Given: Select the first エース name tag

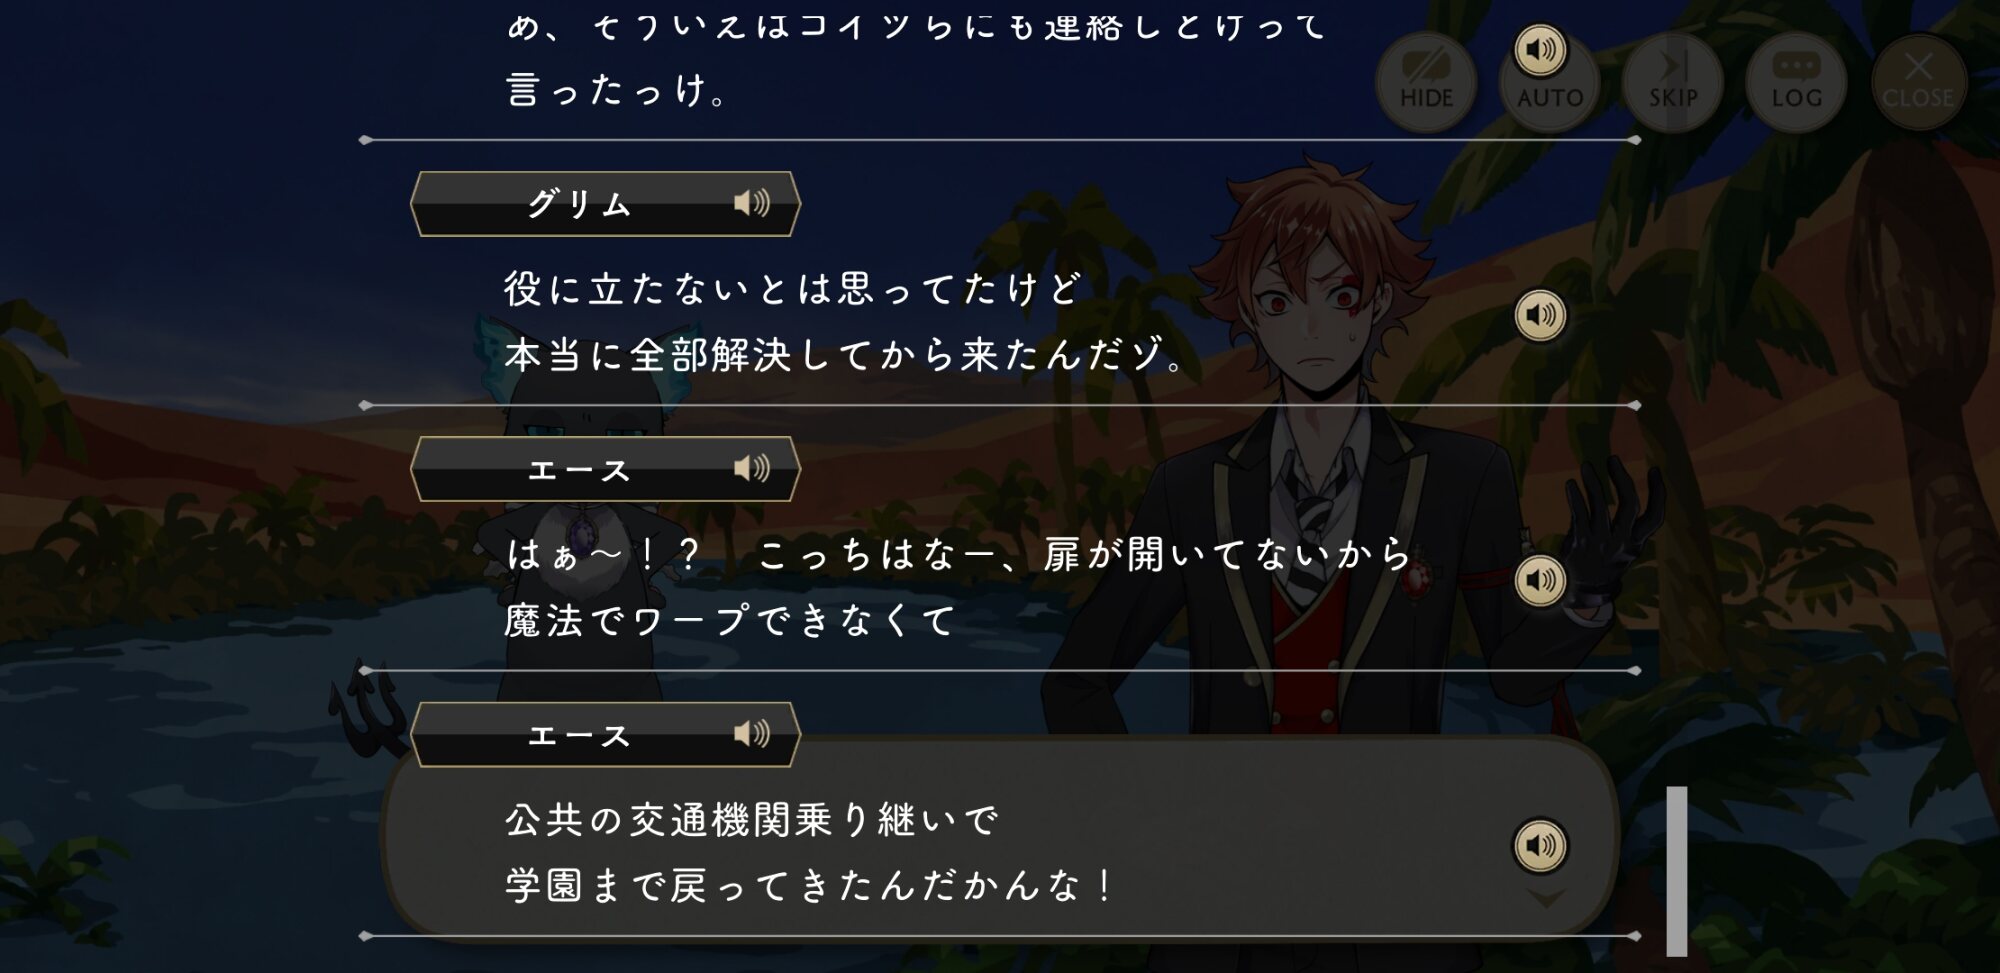Looking at the screenshot, I should 605,469.
